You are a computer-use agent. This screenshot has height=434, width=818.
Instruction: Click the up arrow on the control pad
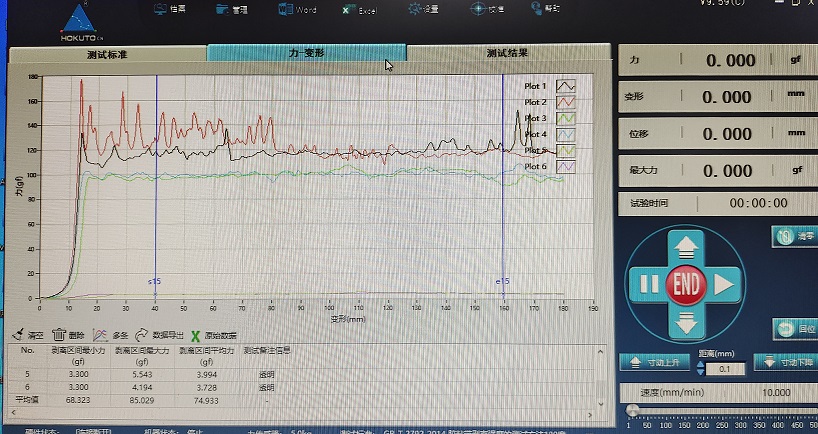(x=686, y=246)
